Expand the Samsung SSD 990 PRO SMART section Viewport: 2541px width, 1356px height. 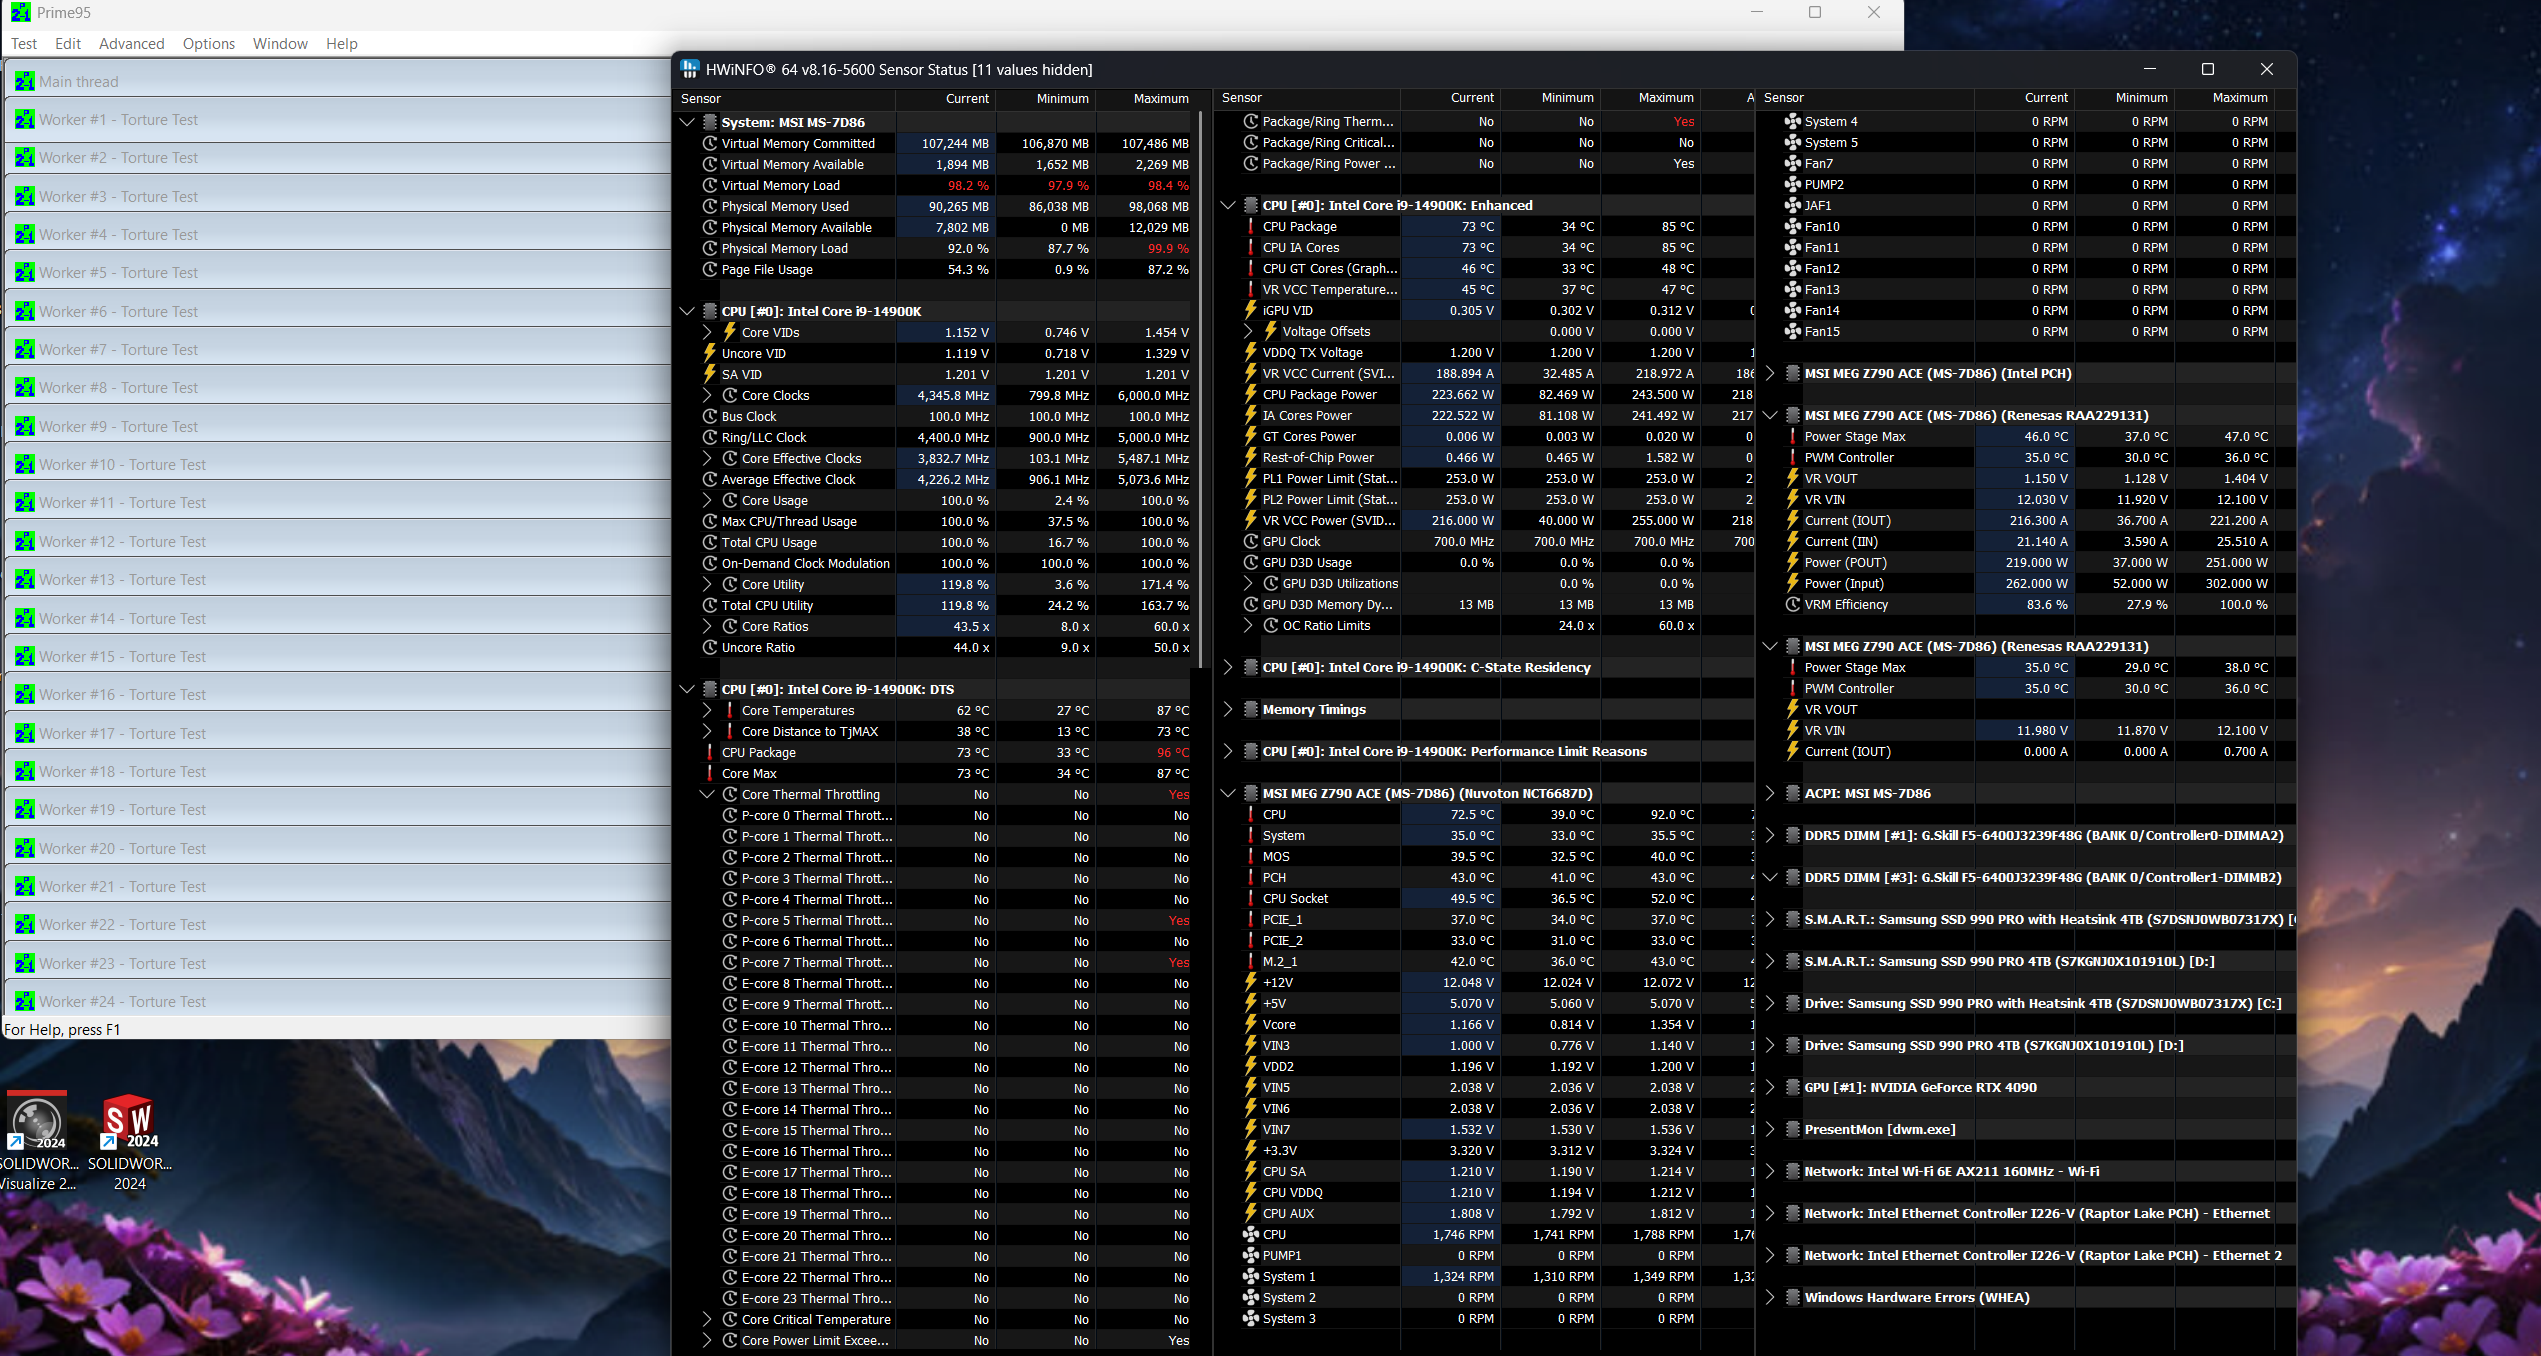pyautogui.click(x=1769, y=919)
